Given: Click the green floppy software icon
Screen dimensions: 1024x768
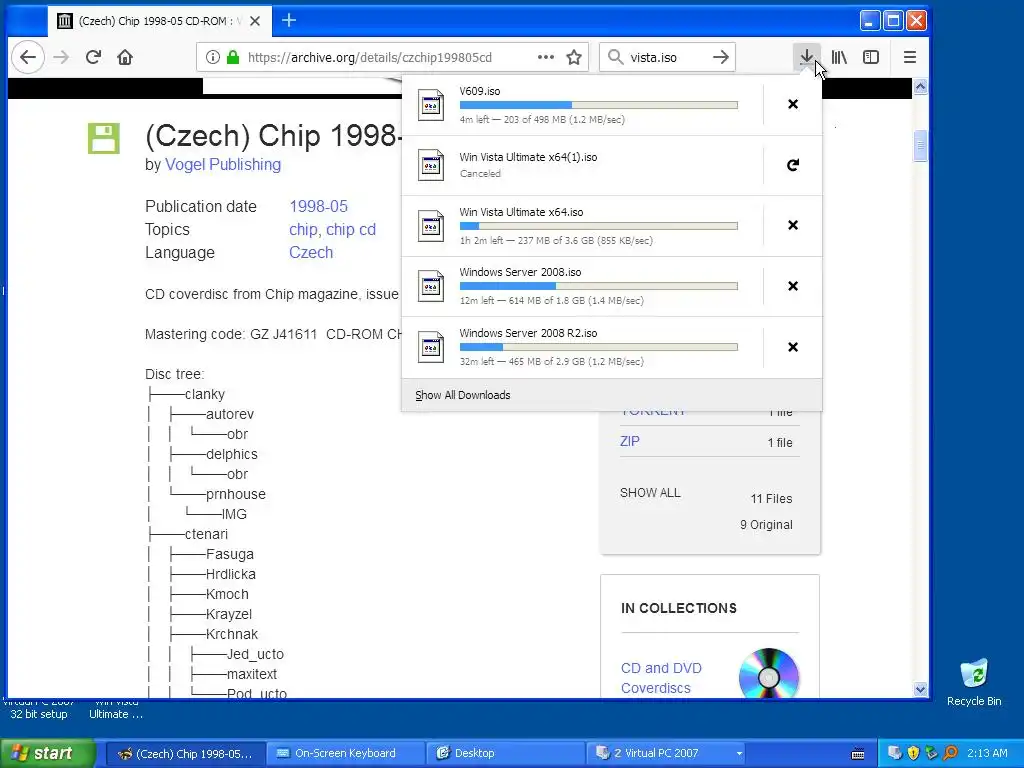Looking at the screenshot, I should click(x=104, y=138).
